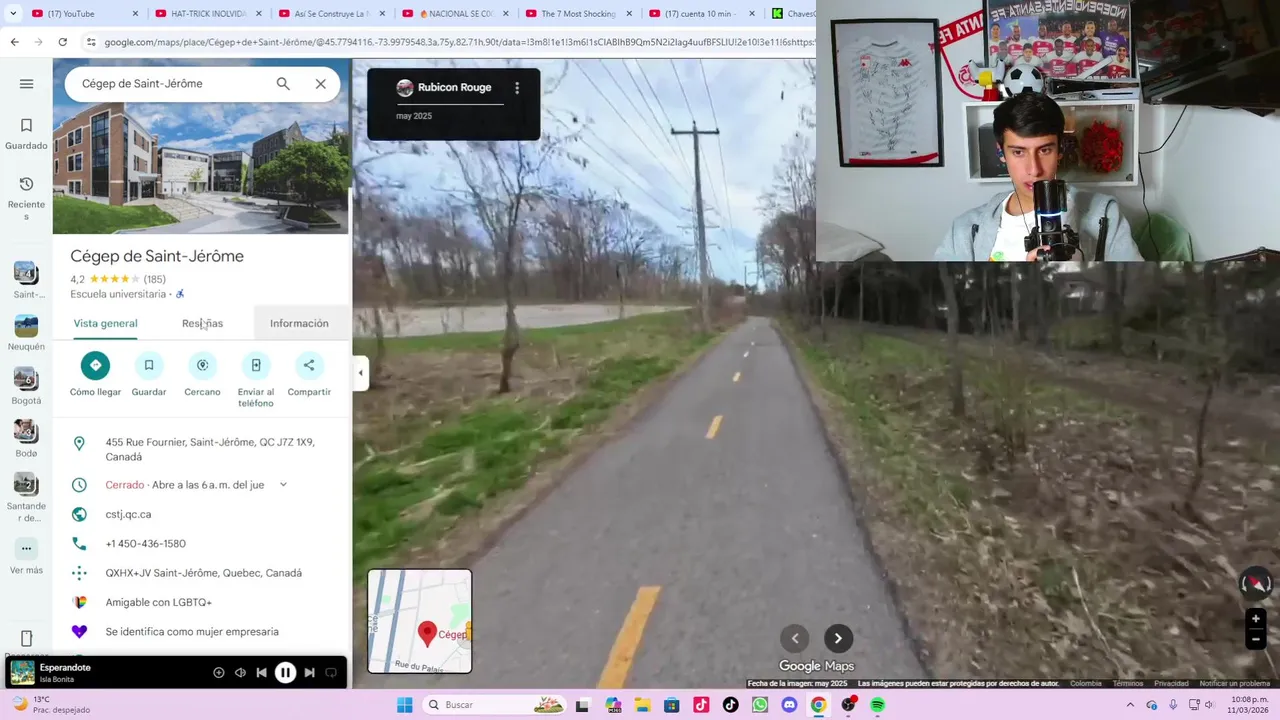Click Notificar un problema link
Viewport: 1280px width, 720px height.
click(1235, 684)
